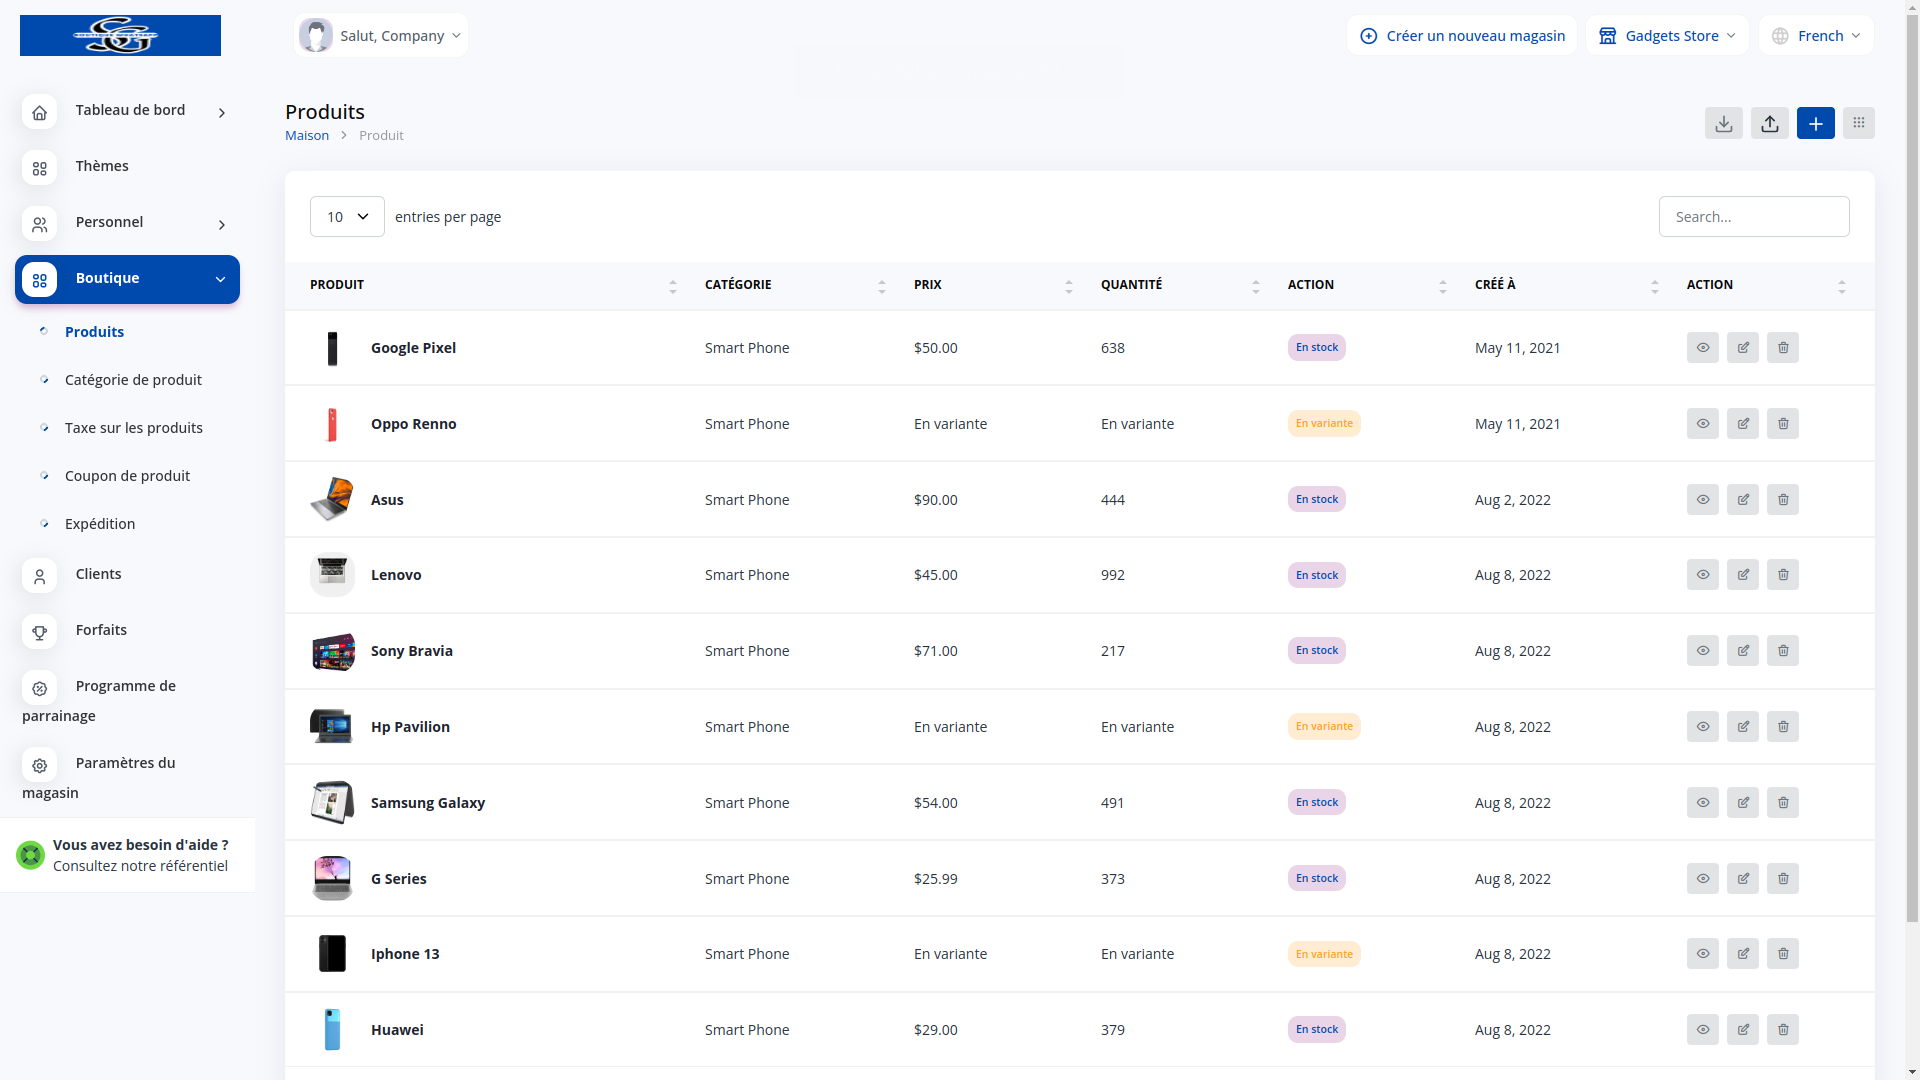This screenshot has height=1080, width=1920.
Task: View the Asus product eye icon
Action: 1702,500
